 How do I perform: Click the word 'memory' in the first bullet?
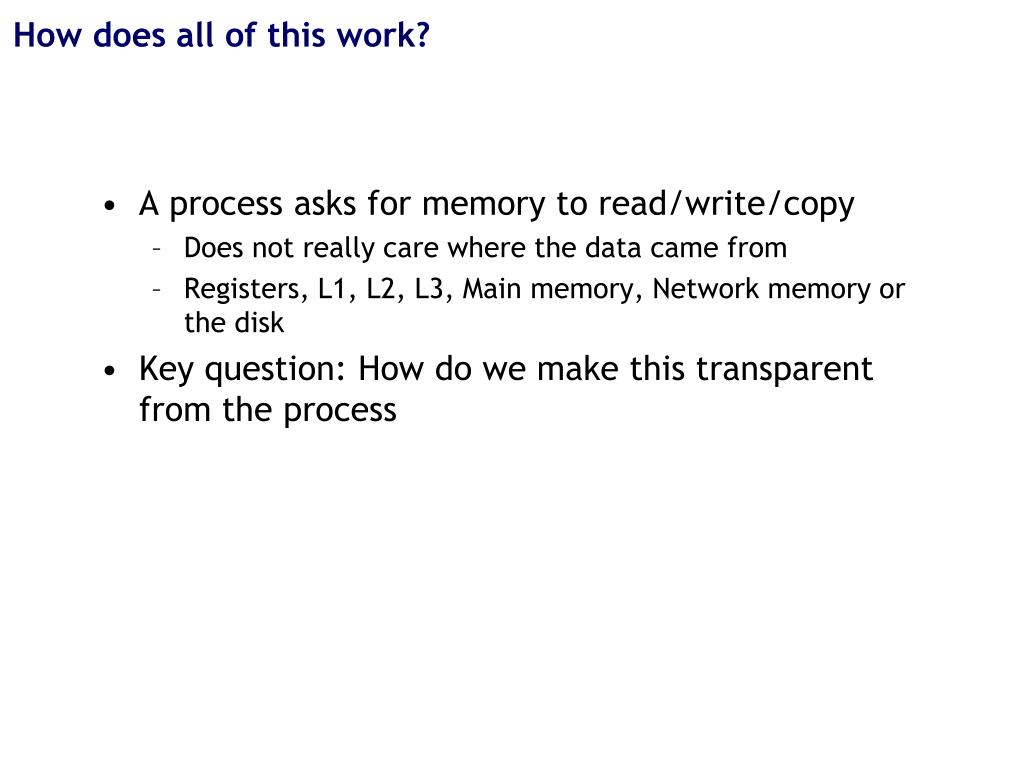point(483,205)
